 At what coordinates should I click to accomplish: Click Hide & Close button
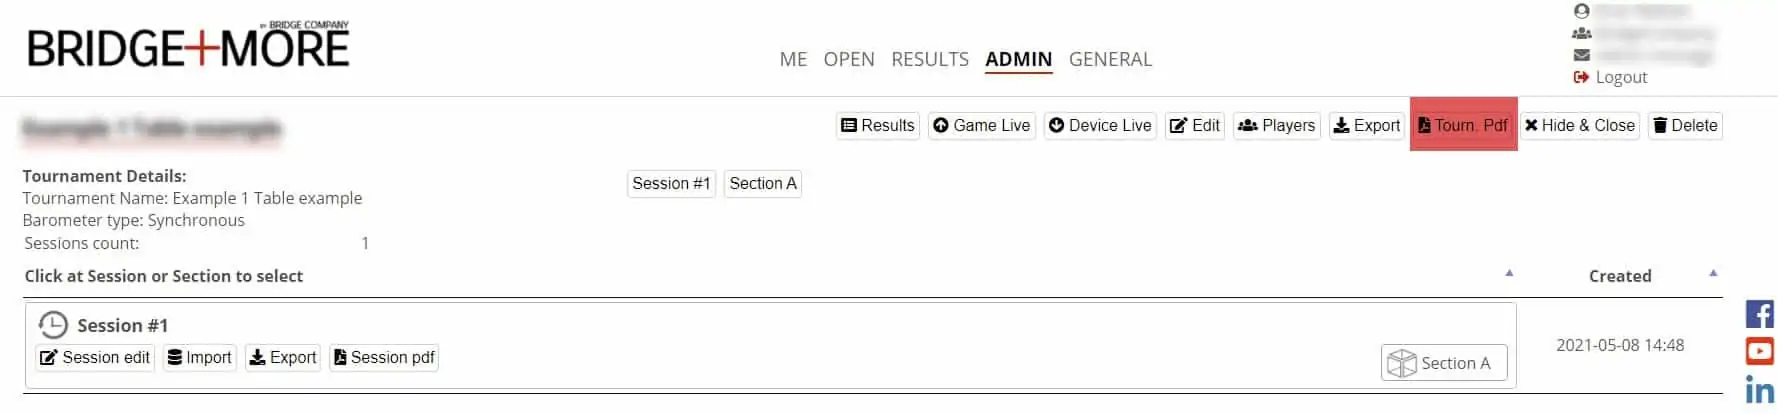[x=1580, y=125]
